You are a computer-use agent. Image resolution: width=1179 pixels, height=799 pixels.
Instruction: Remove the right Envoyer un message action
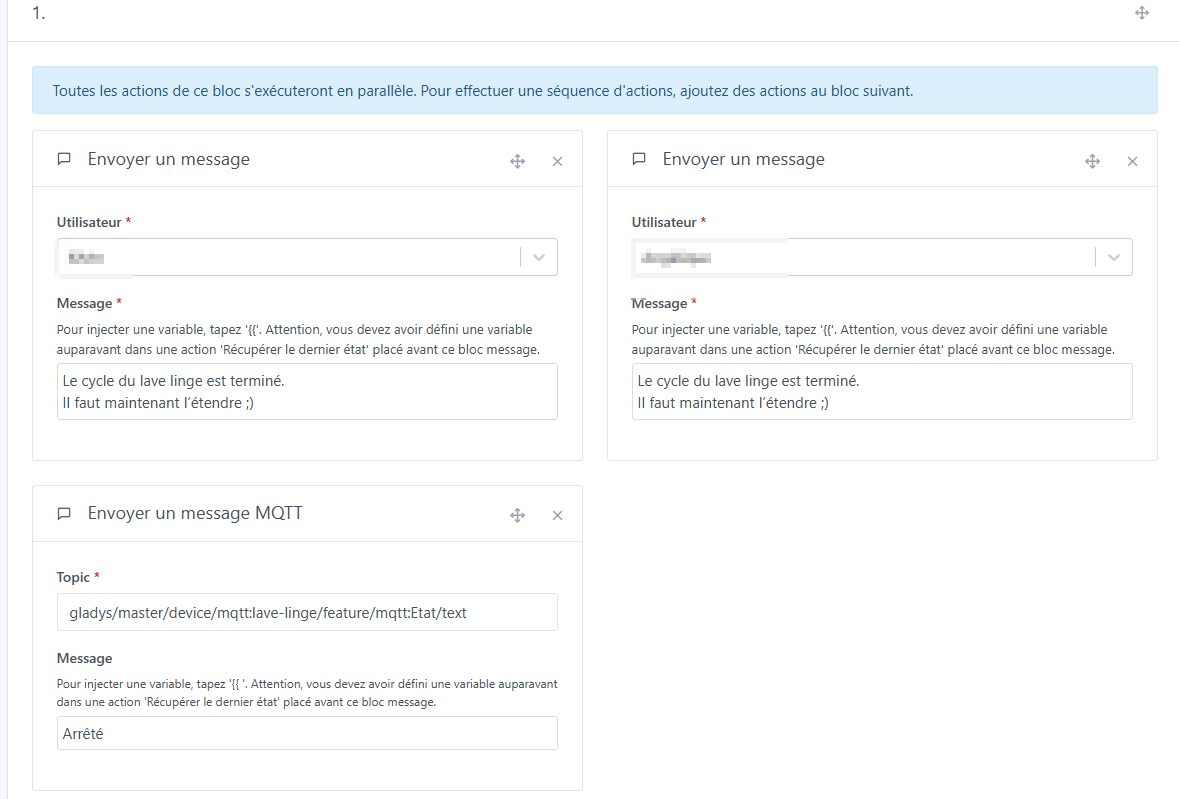pyautogui.click(x=1133, y=161)
